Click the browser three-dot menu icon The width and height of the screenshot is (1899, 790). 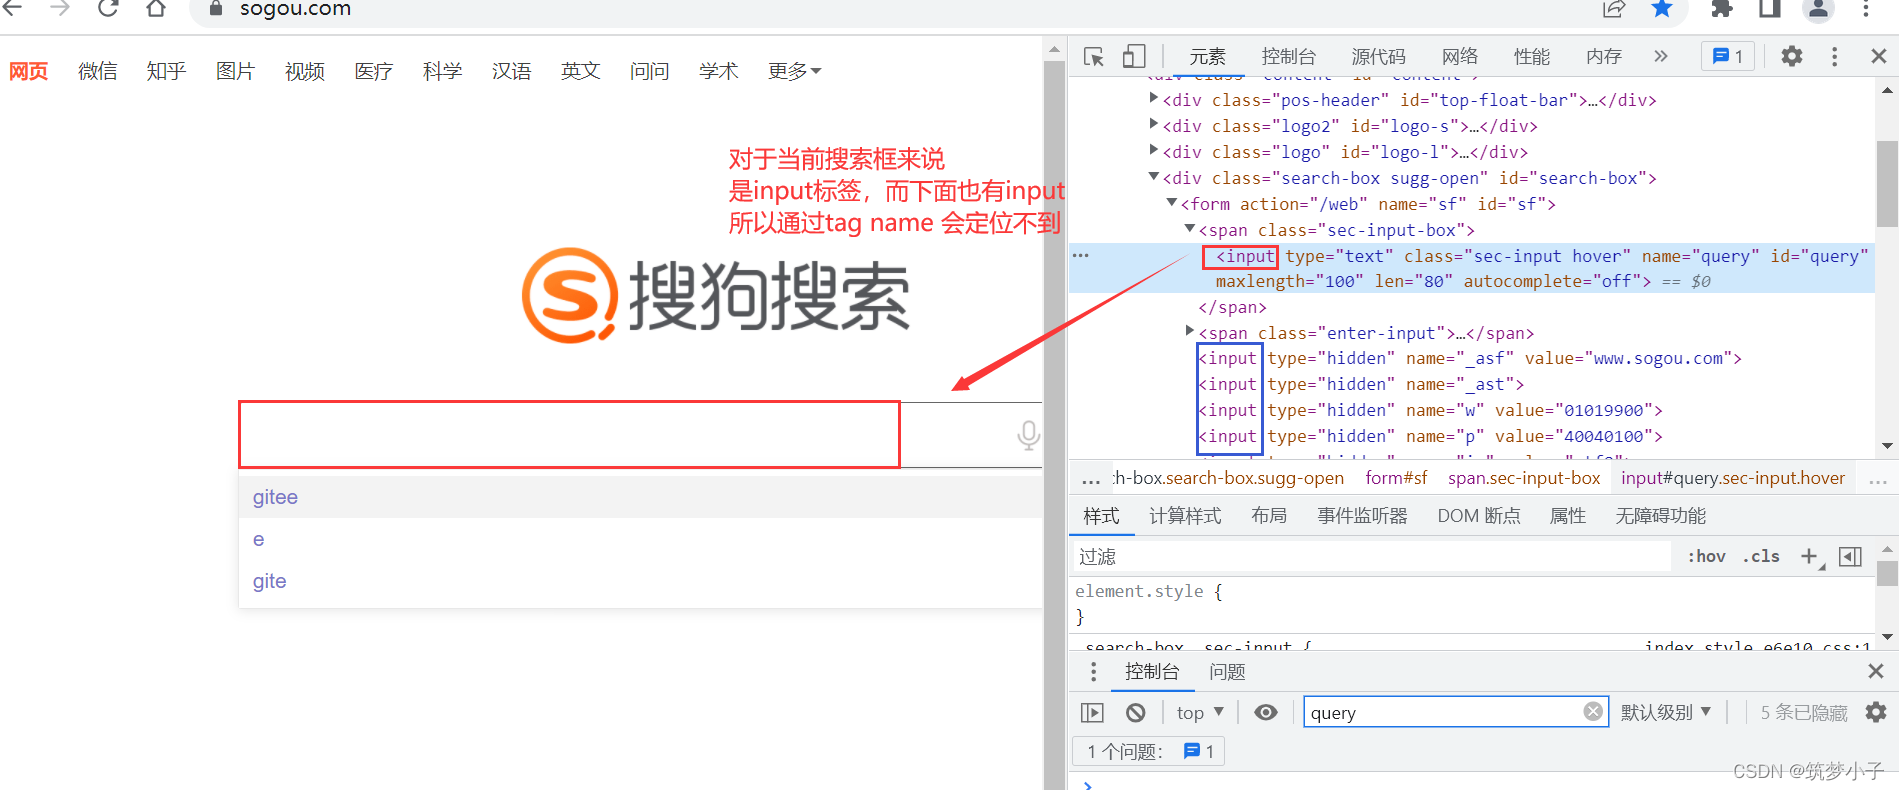(x=1866, y=9)
